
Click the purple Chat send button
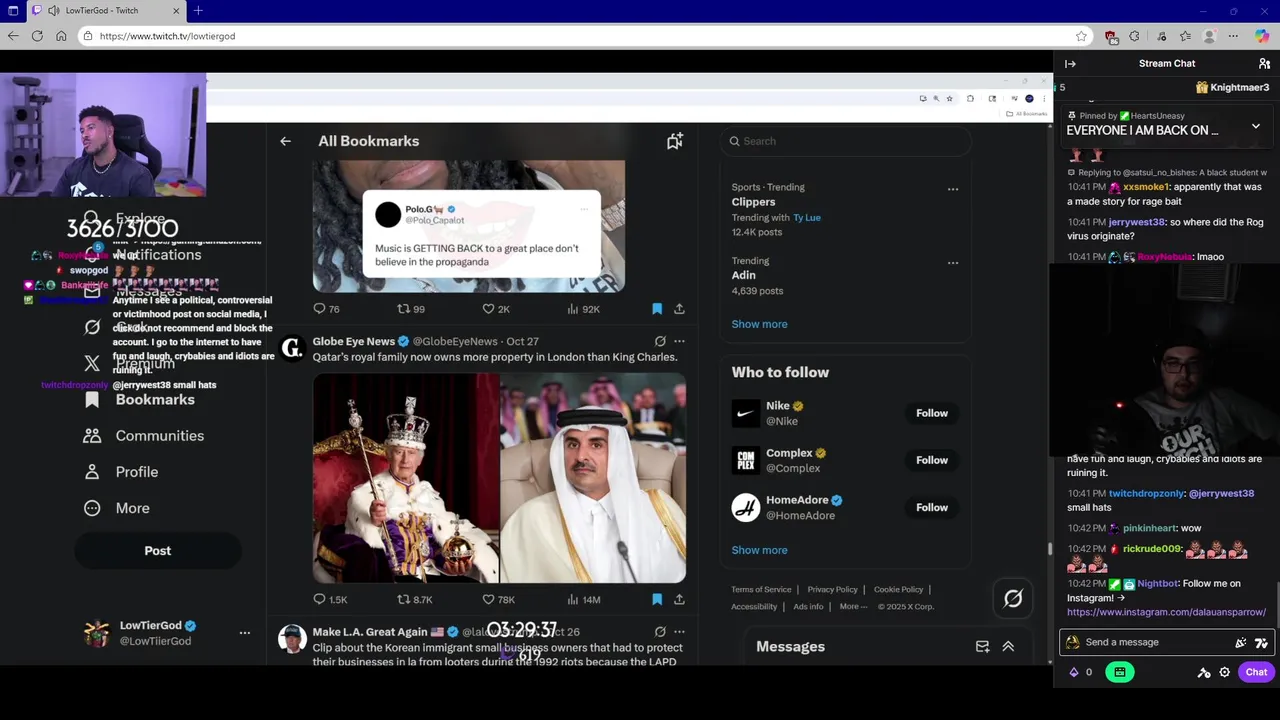point(1256,672)
